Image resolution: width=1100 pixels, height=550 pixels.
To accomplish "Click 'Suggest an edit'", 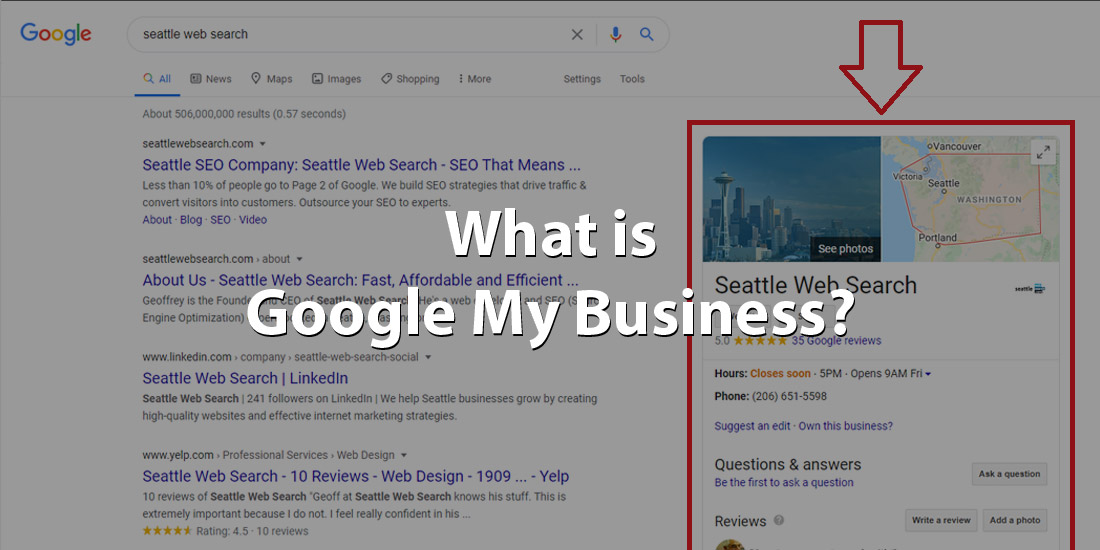I will [752, 426].
